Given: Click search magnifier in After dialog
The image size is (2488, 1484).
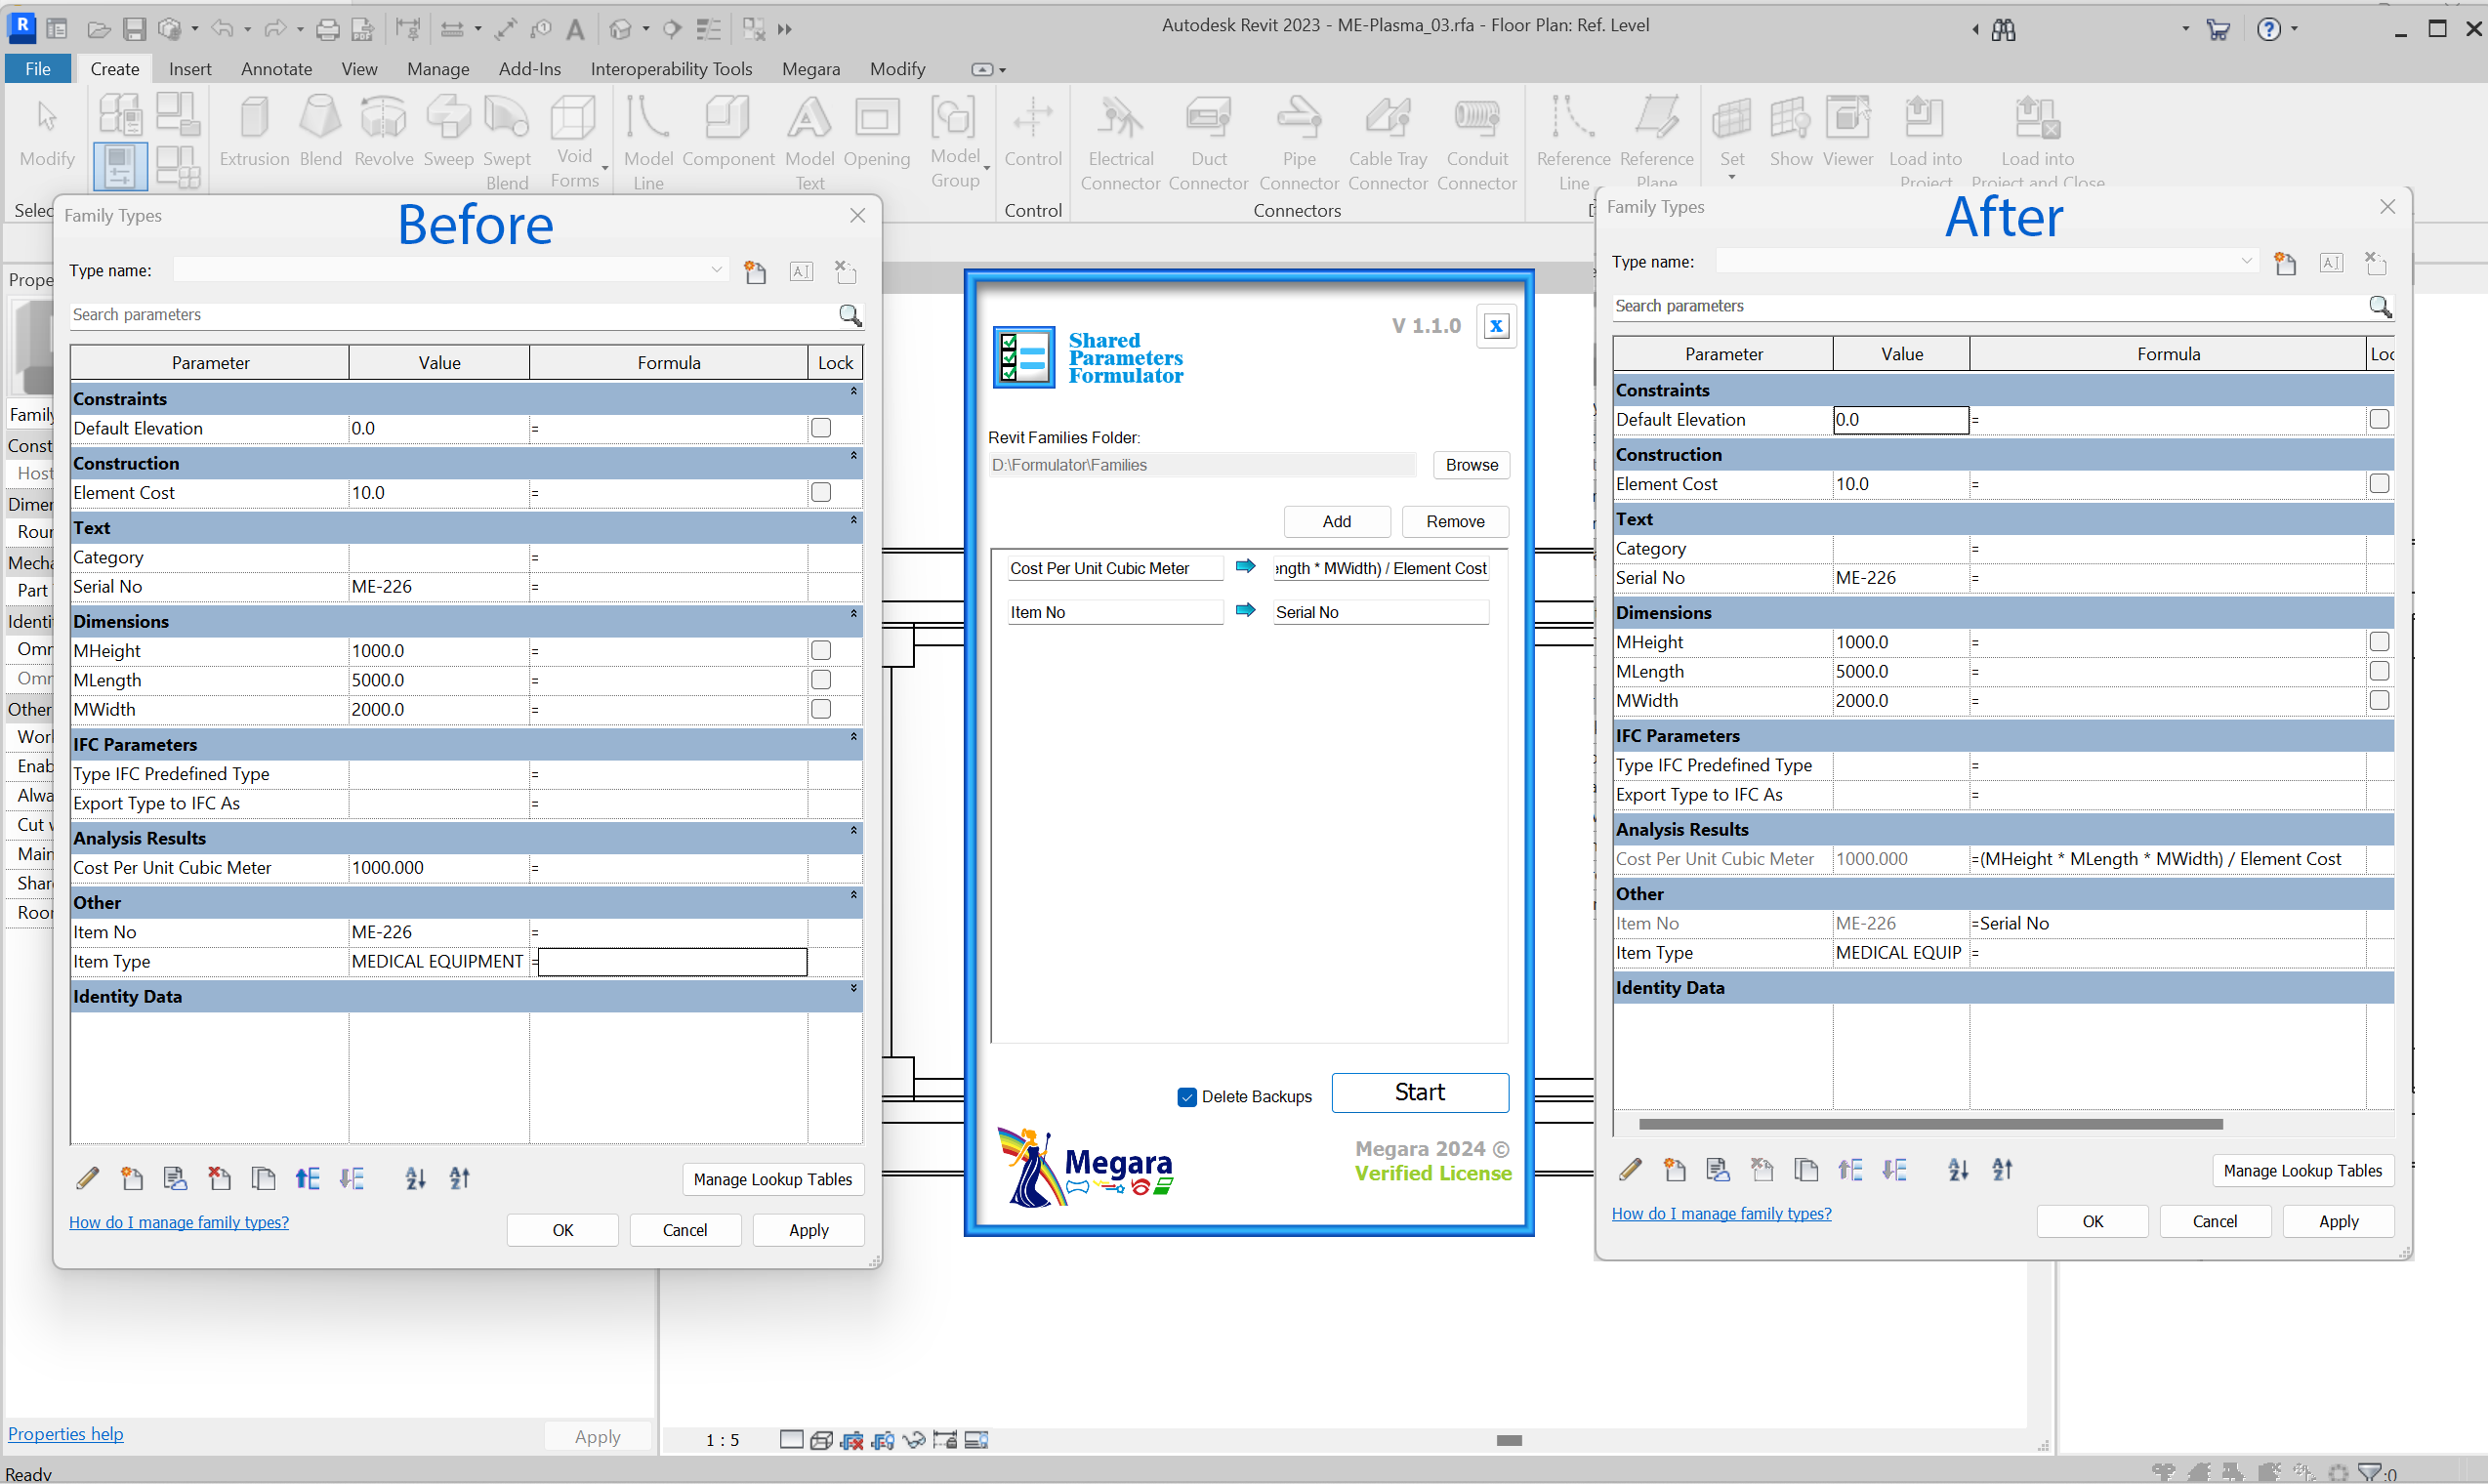Looking at the screenshot, I should [x=2379, y=306].
